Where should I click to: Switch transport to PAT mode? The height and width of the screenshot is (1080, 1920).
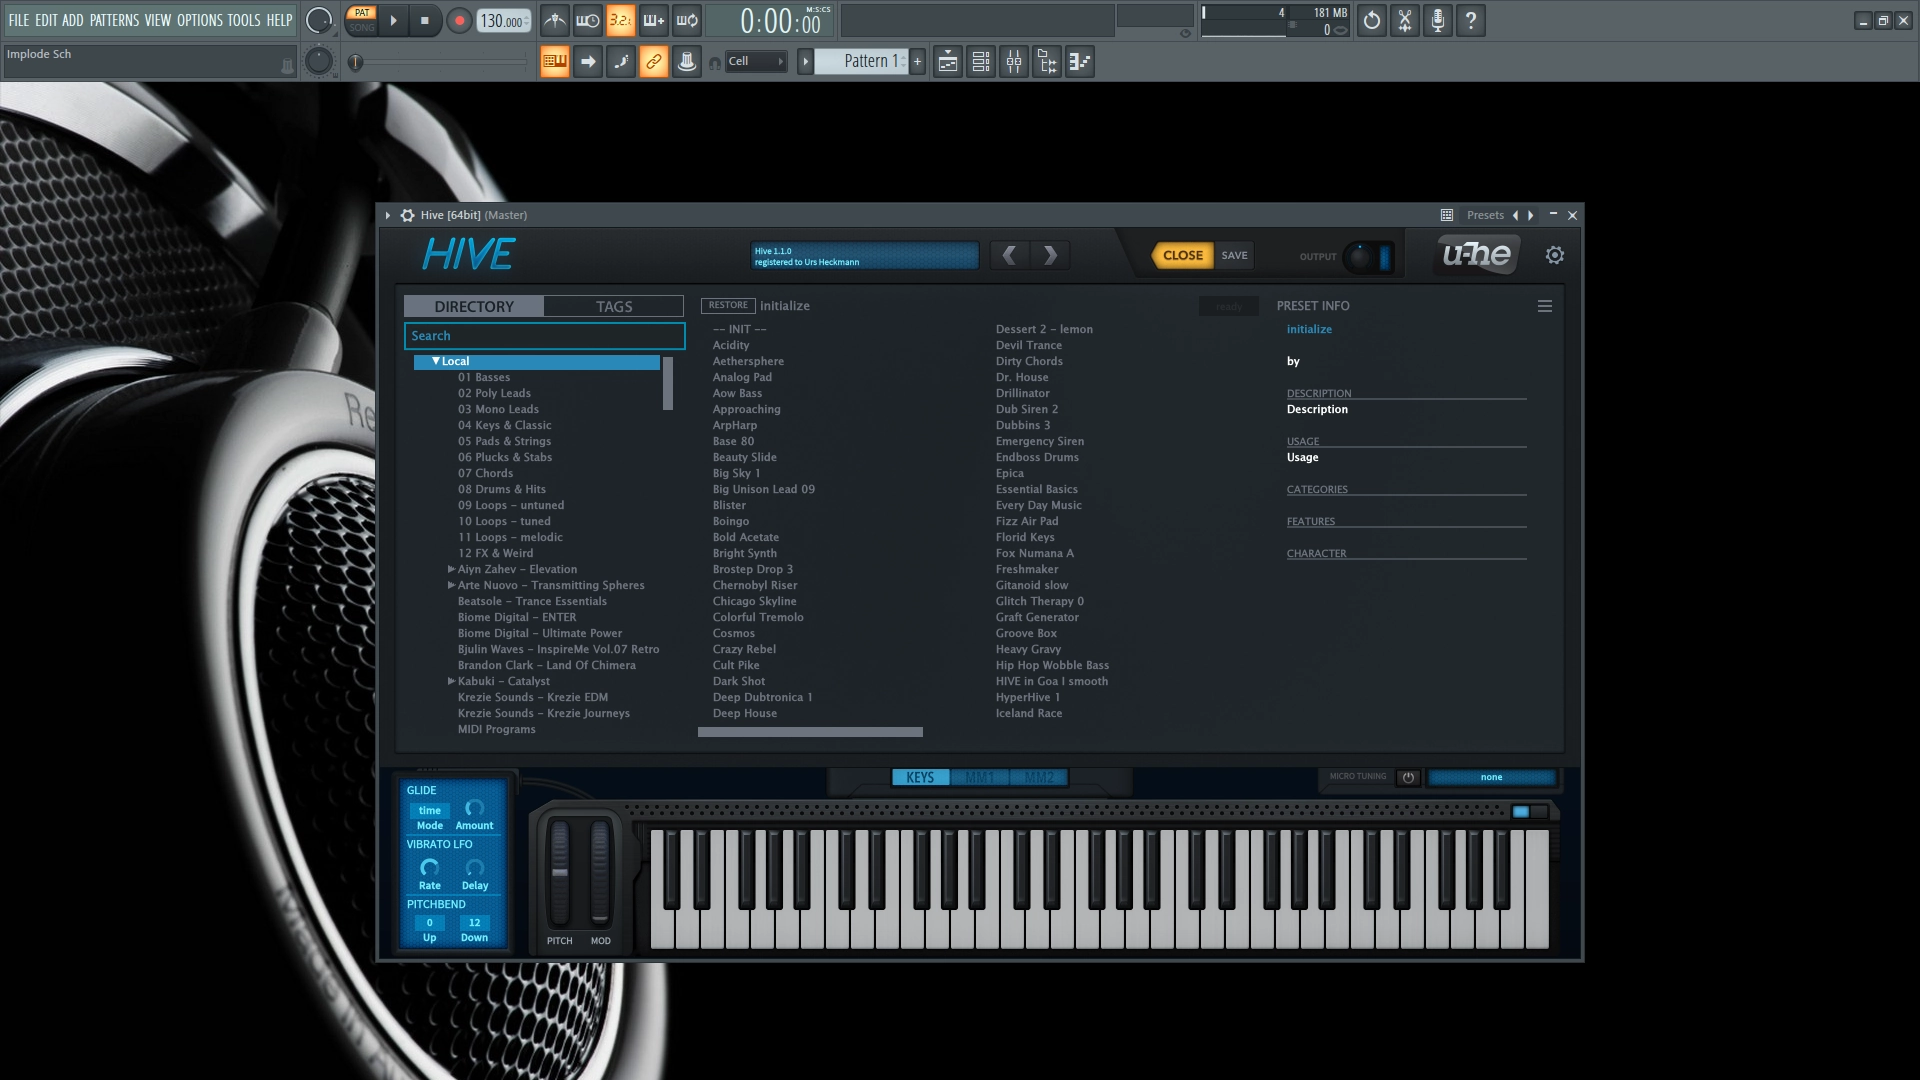pos(362,13)
